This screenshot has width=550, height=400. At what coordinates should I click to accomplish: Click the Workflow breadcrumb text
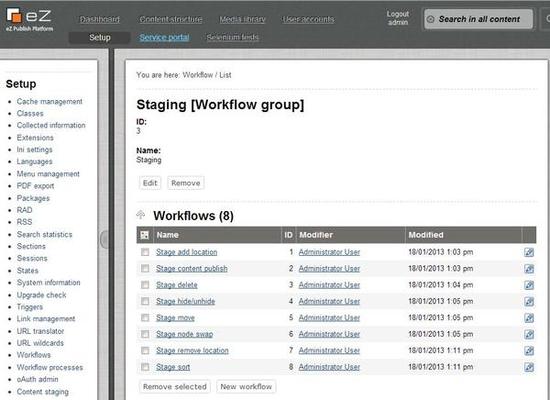197,75
